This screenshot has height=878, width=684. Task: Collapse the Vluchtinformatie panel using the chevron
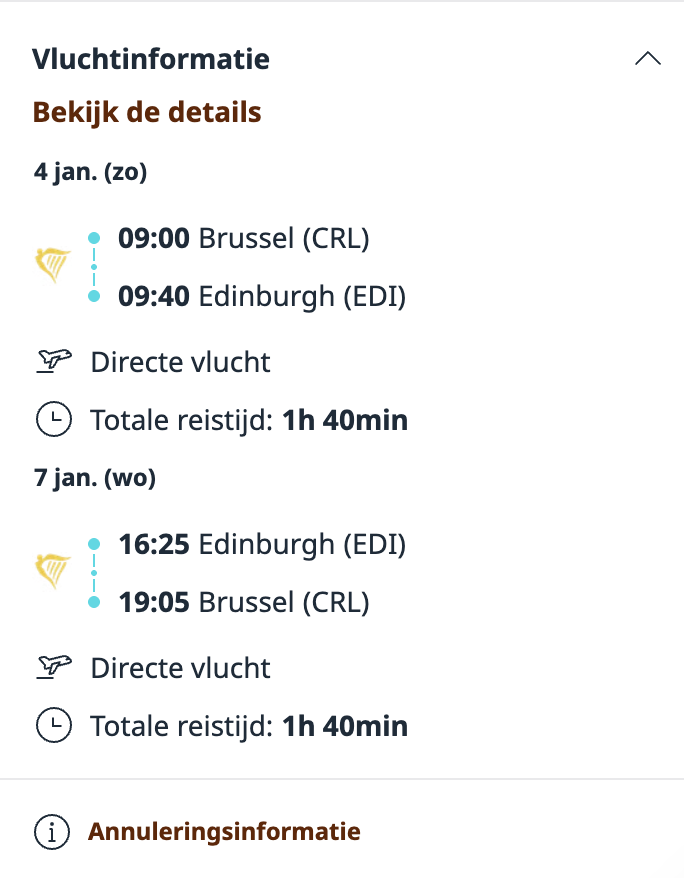point(648,58)
